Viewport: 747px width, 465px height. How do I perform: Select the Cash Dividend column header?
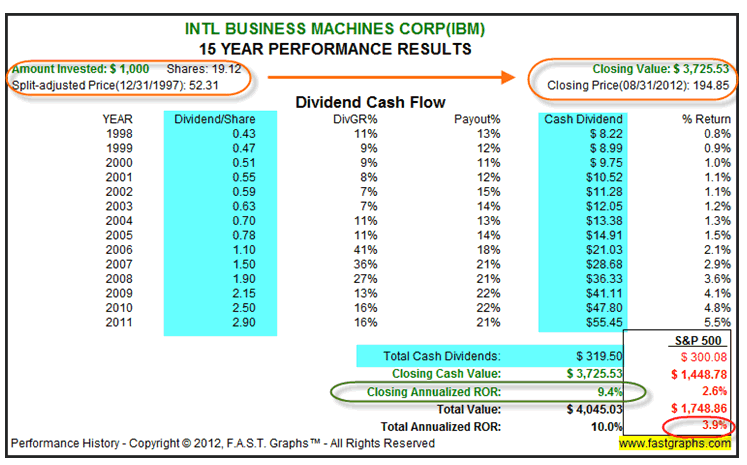coord(583,119)
